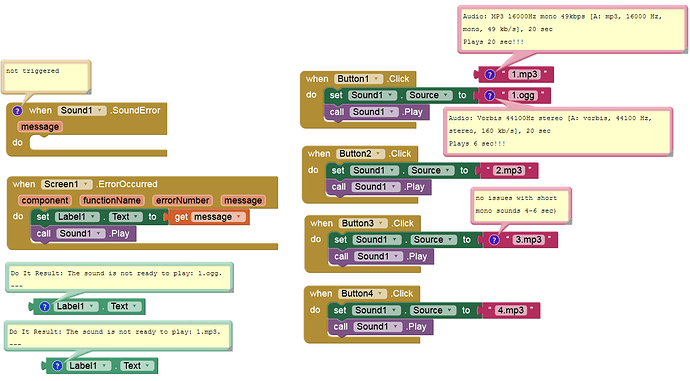
Task: Select the 2.mp3 text field
Action: pyautogui.click(x=509, y=170)
